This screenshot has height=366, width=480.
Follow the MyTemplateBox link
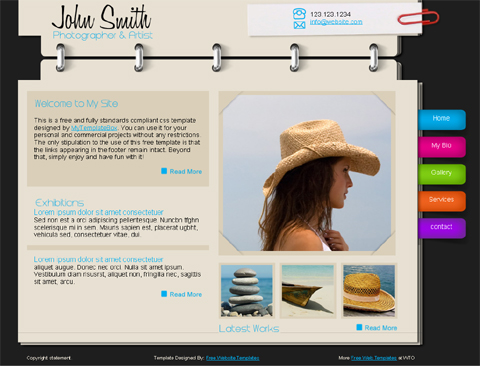click(94, 128)
